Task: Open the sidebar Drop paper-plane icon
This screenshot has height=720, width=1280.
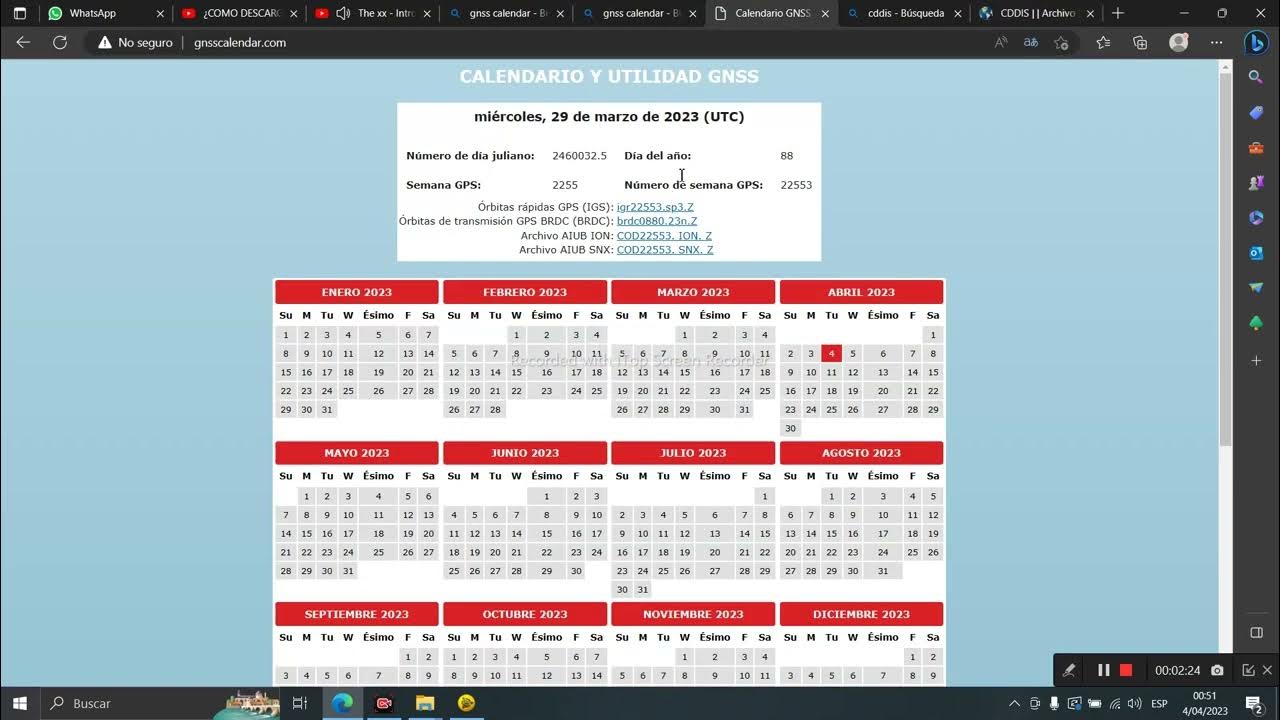Action: pos(1256,288)
